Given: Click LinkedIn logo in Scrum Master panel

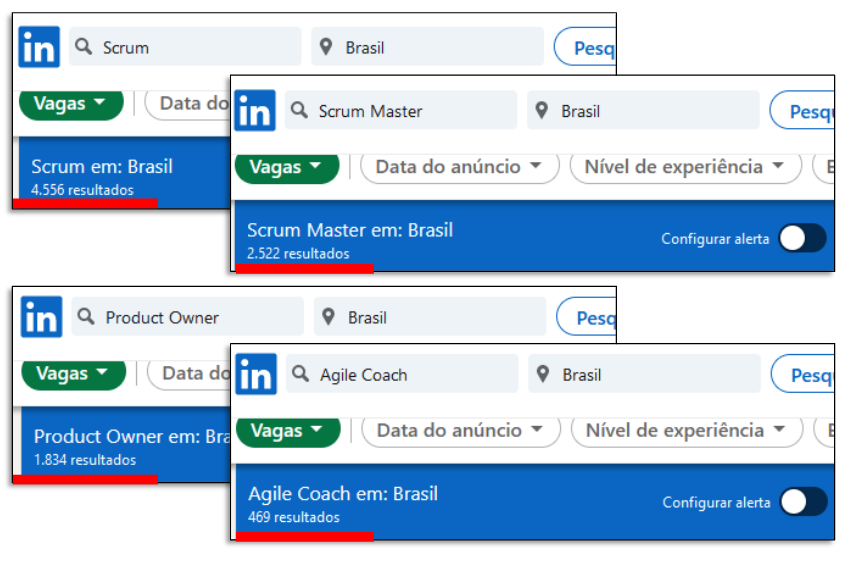Looking at the screenshot, I should point(255,110).
